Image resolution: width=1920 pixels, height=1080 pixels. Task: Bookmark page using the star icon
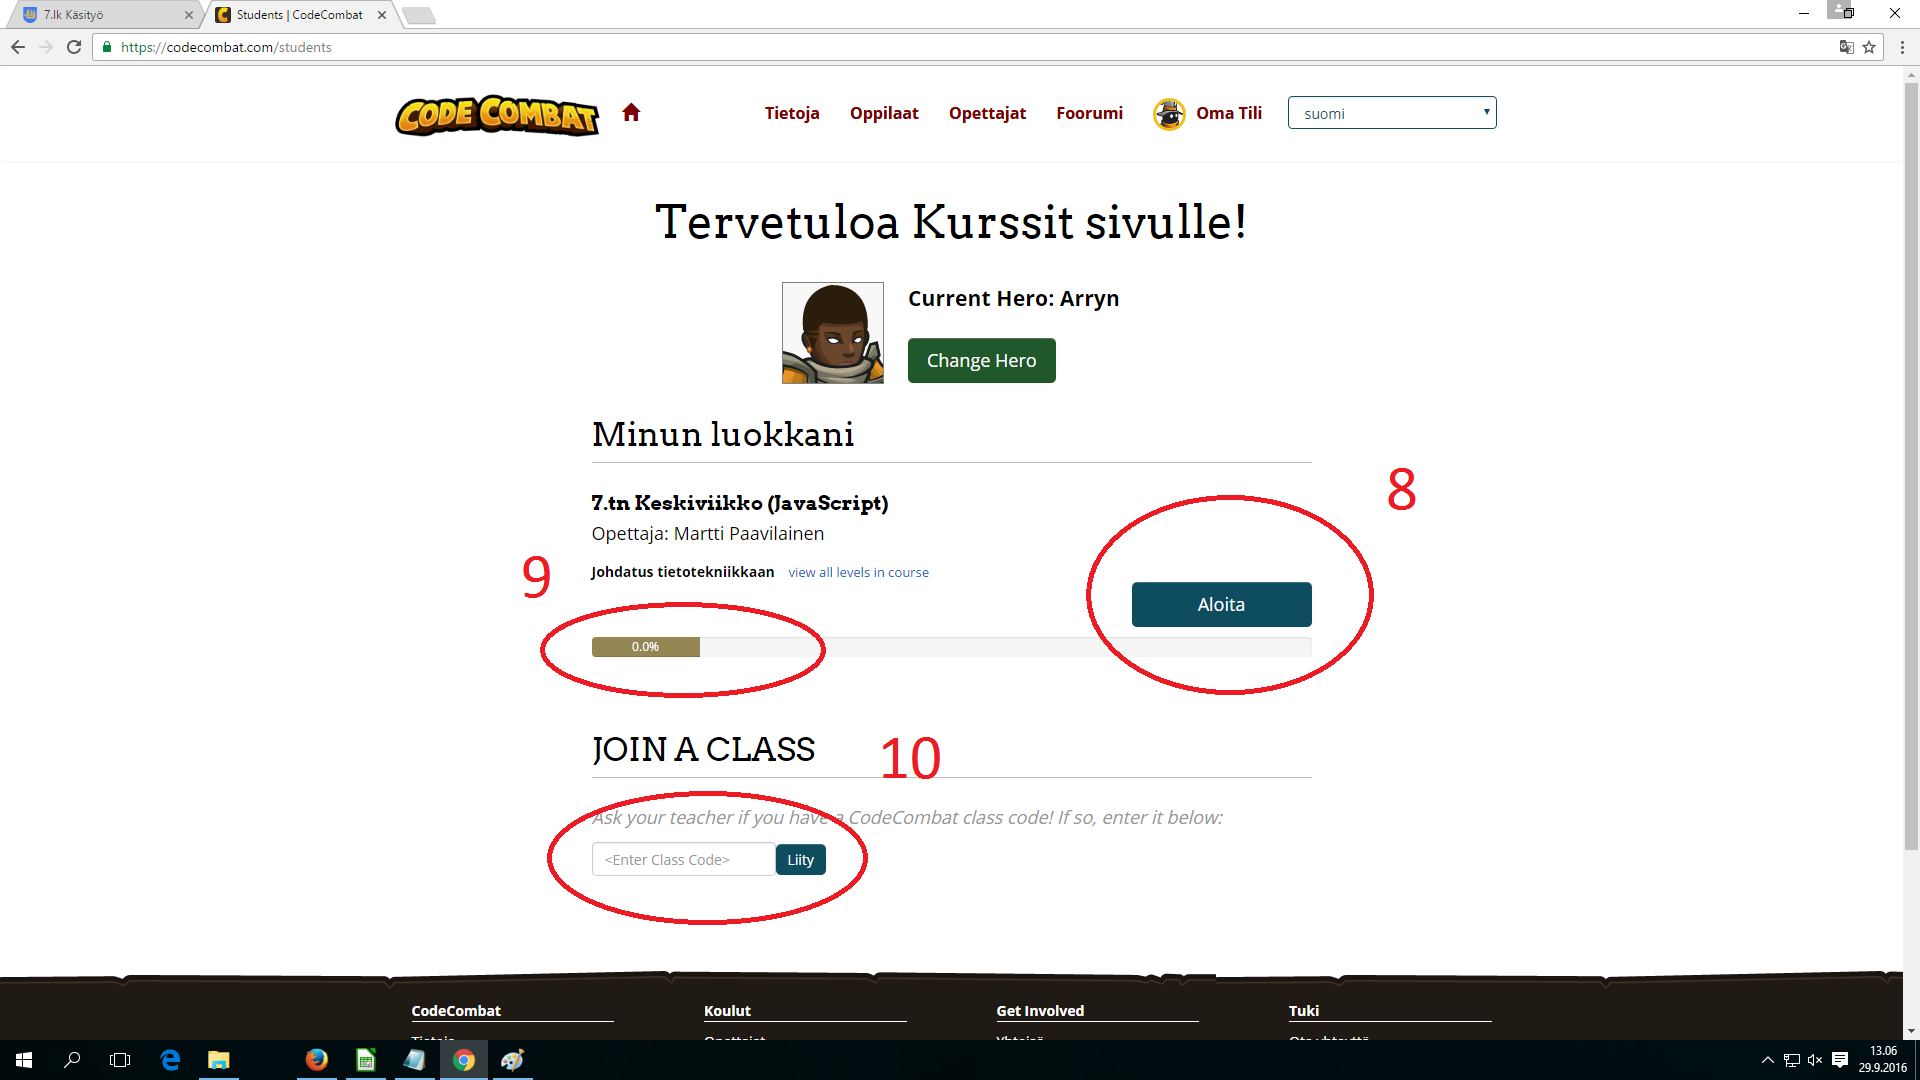tap(1869, 47)
